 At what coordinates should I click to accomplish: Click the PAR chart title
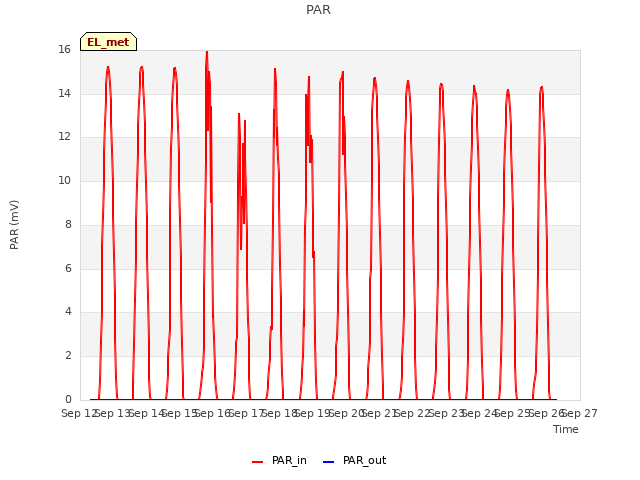tap(318, 10)
